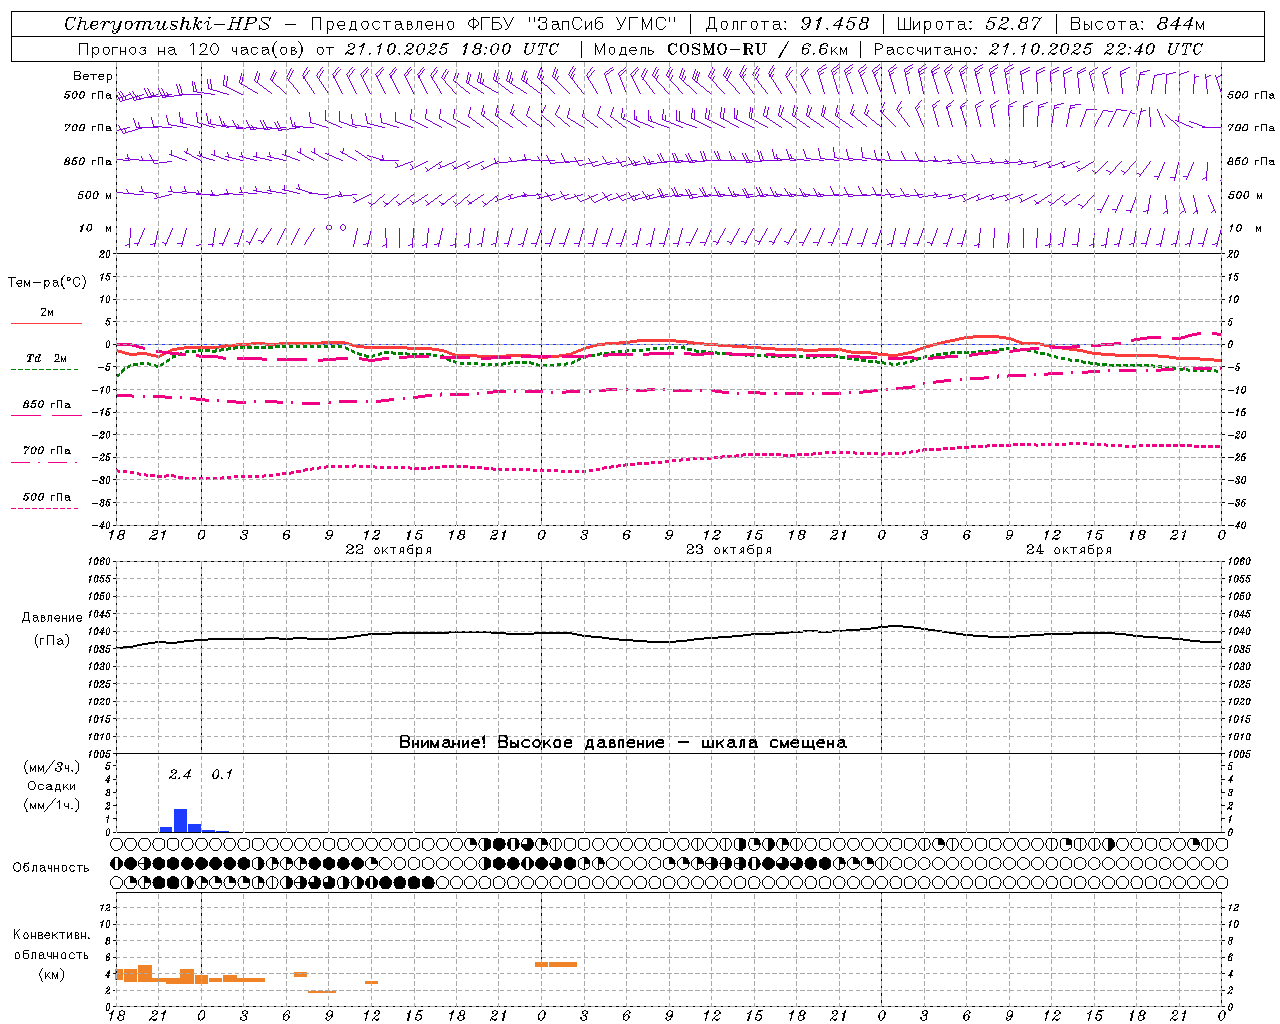The image size is (1280, 1024).
Task: Click the '23 октября' date label
Action: [x=729, y=550]
